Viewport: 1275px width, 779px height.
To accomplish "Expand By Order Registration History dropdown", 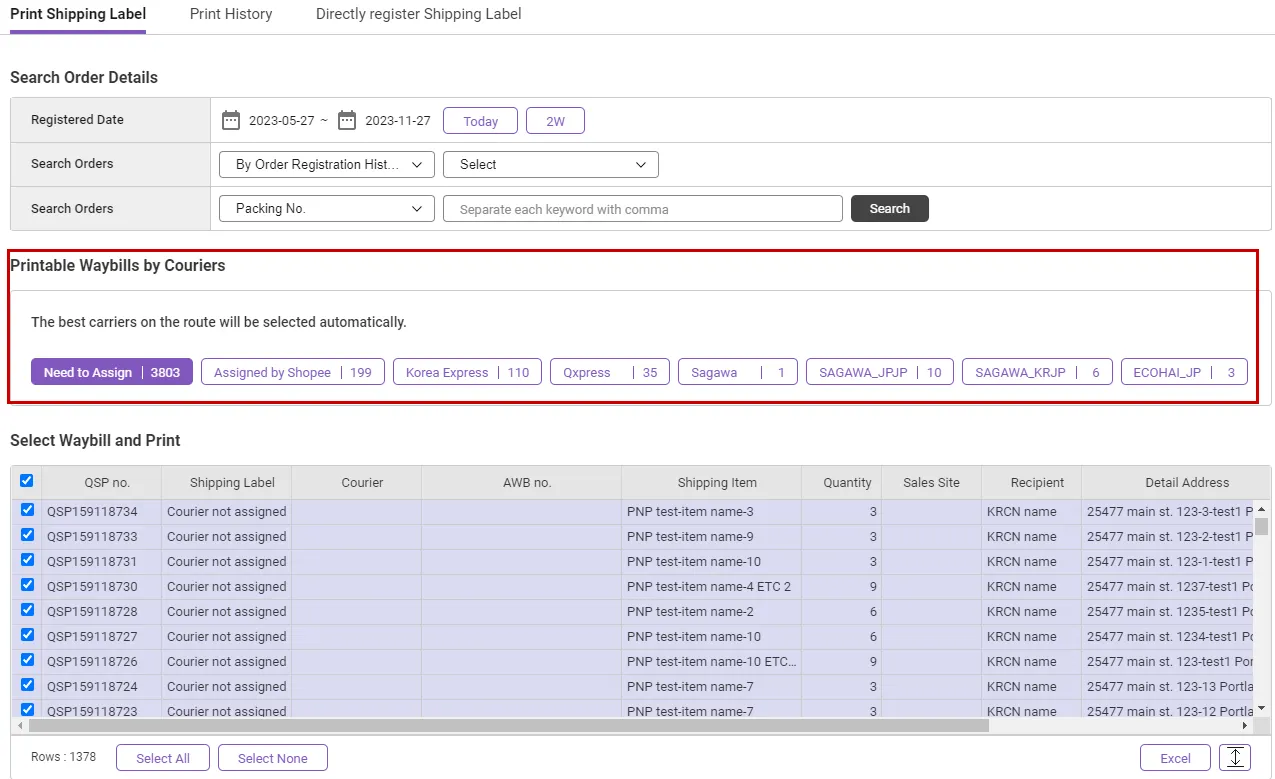I will pyautogui.click(x=326, y=165).
